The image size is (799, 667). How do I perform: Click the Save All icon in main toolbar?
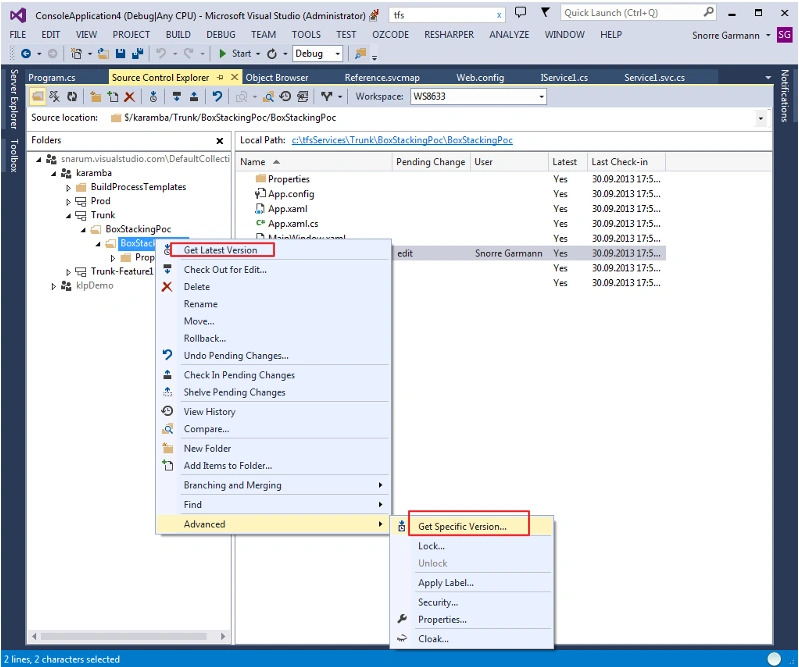tap(137, 54)
